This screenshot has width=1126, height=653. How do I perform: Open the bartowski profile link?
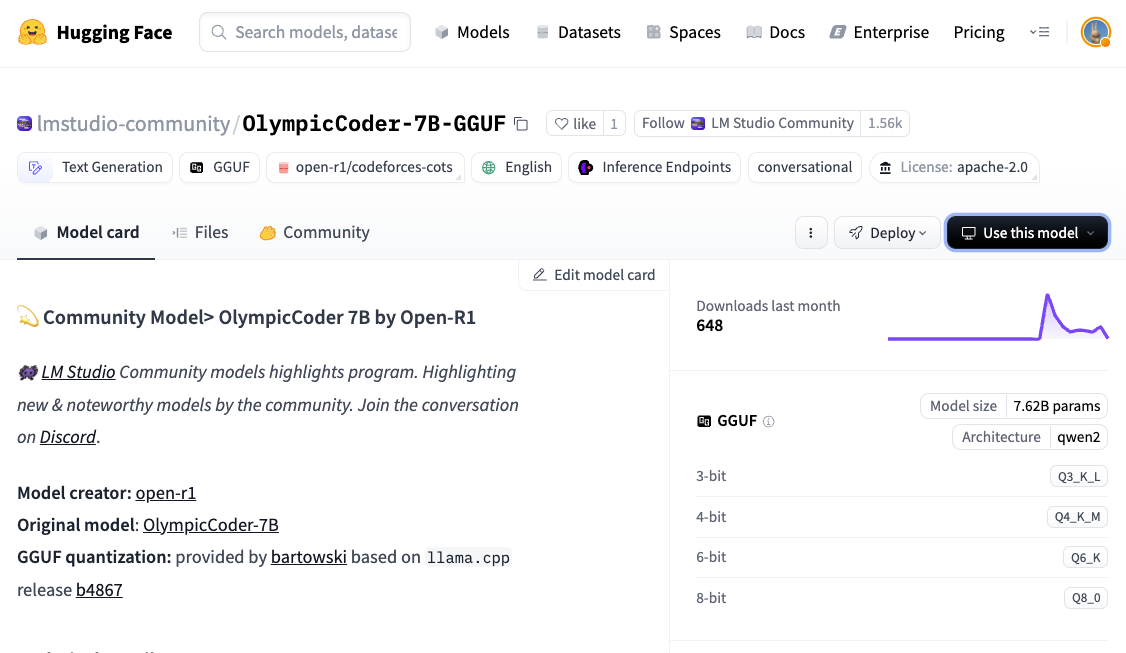click(x=308, y=557)
